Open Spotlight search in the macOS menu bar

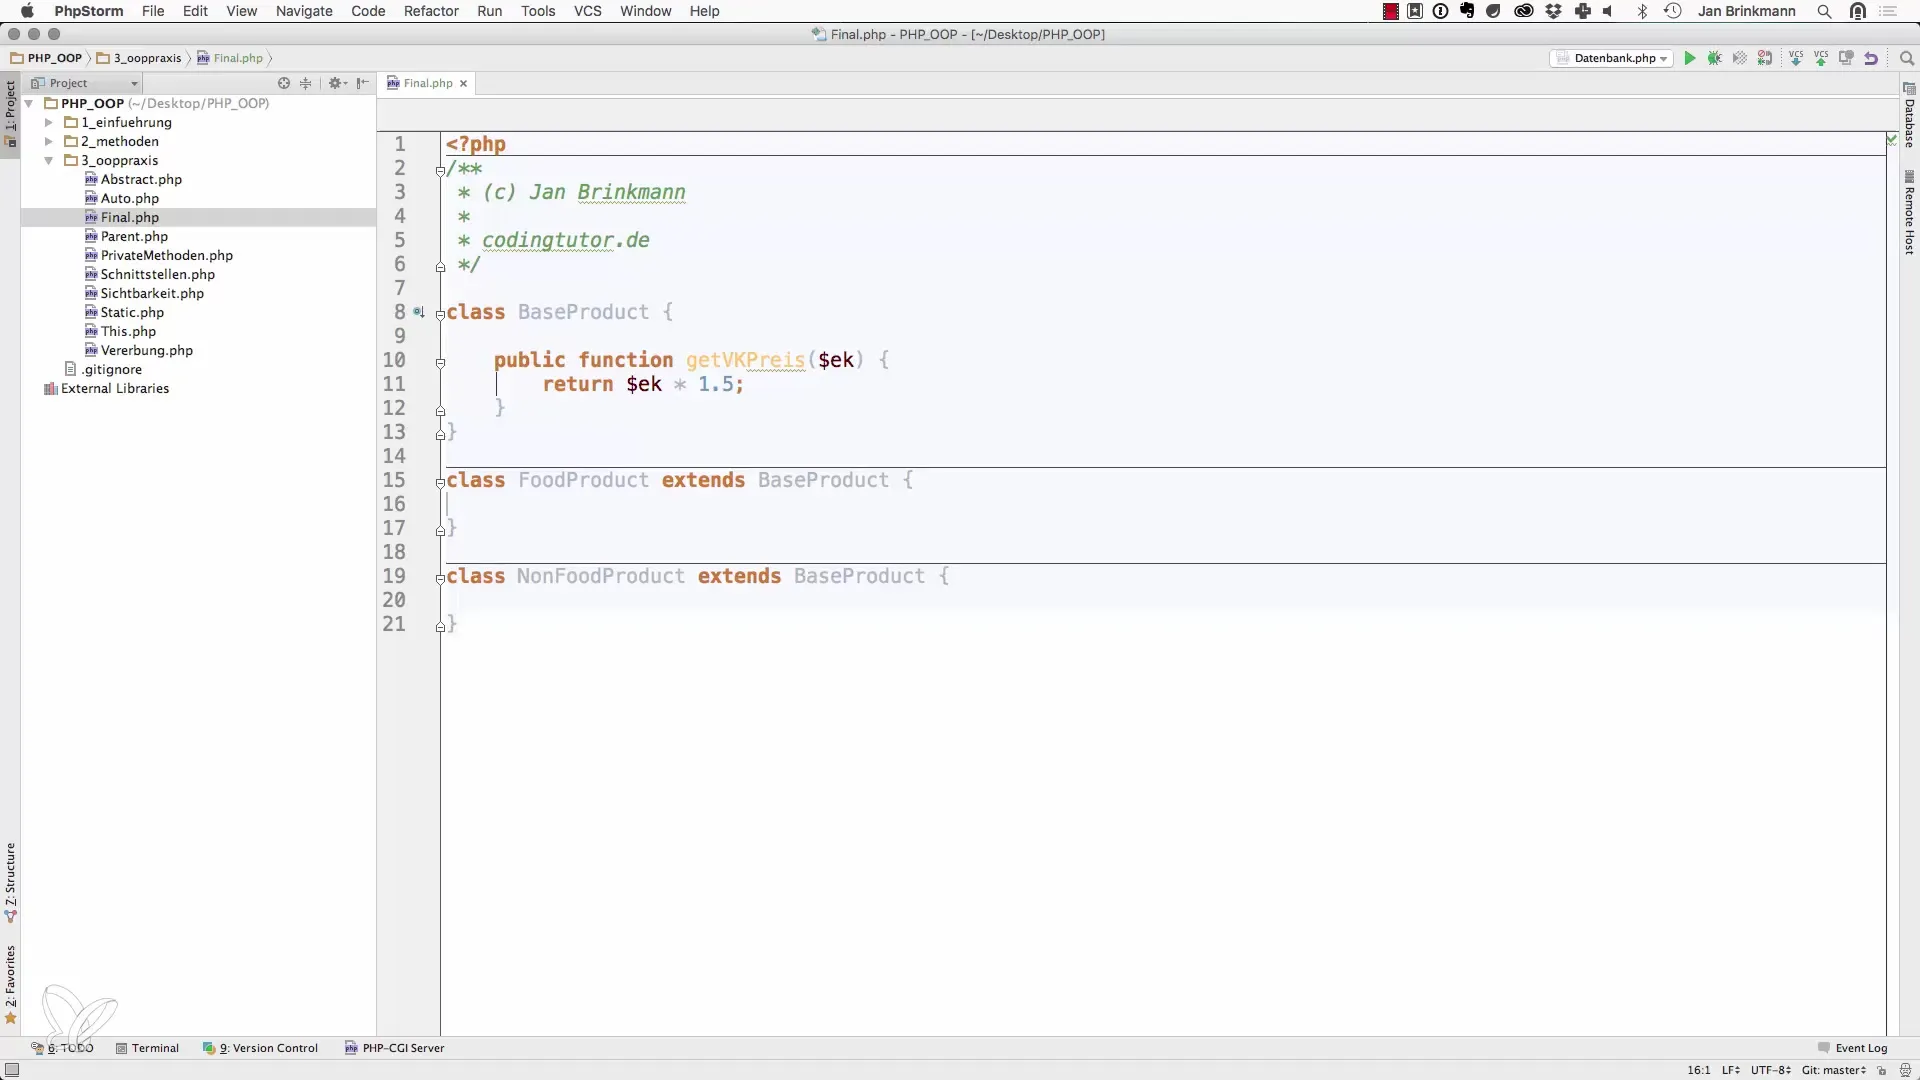(1825, 11)
